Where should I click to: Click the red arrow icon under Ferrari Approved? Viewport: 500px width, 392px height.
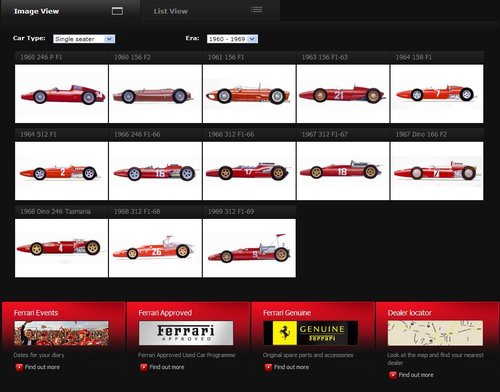point(144,367)
